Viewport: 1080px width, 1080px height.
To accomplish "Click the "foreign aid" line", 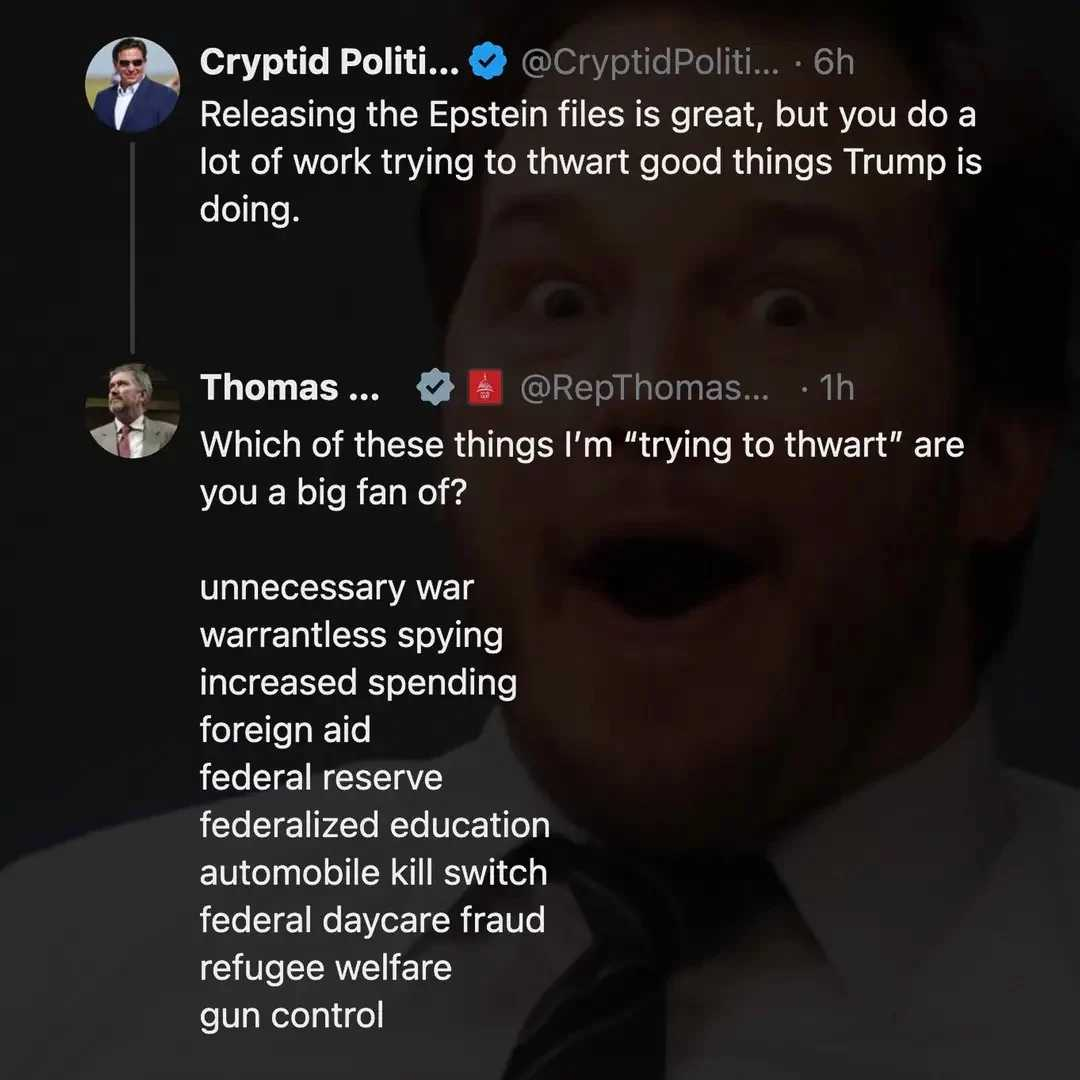I will tap(285, 730).
